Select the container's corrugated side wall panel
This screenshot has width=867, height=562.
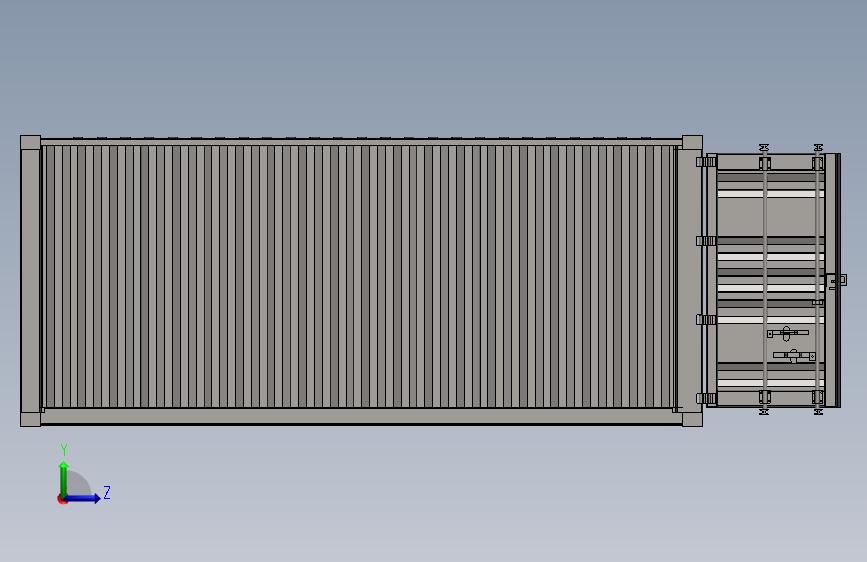pos(358,277)
